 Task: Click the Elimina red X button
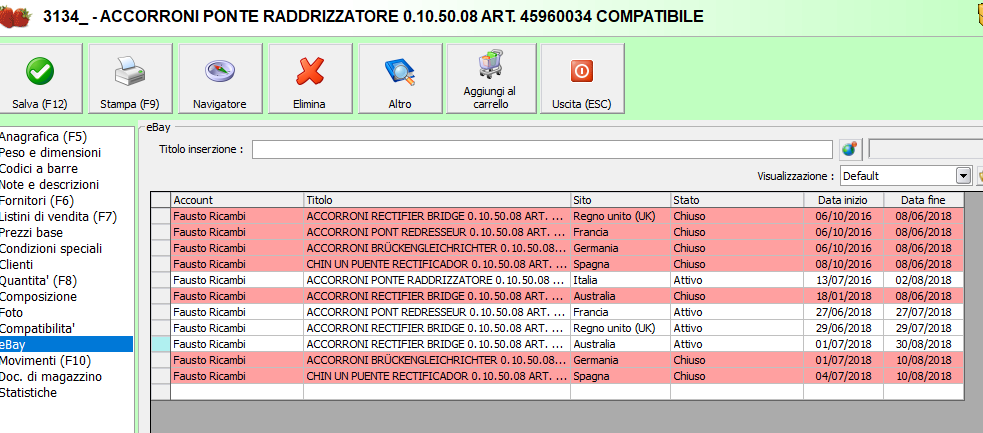(310, 79)
